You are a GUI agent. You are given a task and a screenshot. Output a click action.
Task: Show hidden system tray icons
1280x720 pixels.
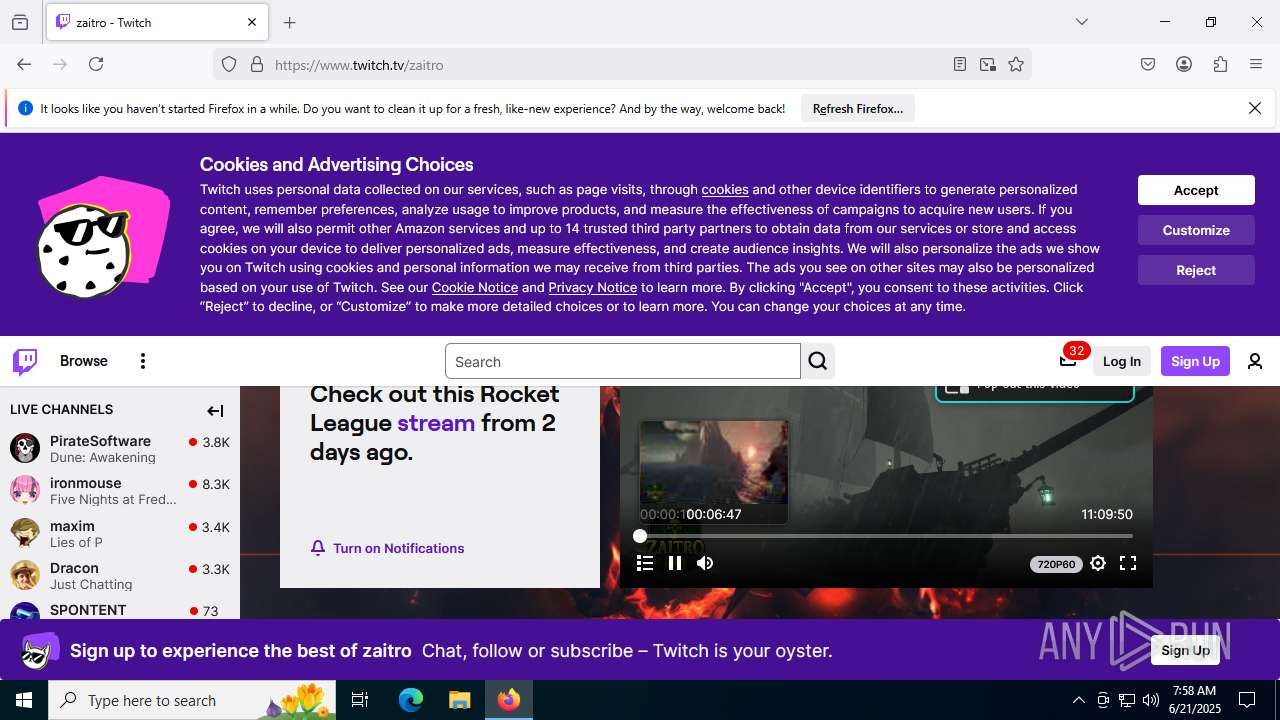point(1078,700)
